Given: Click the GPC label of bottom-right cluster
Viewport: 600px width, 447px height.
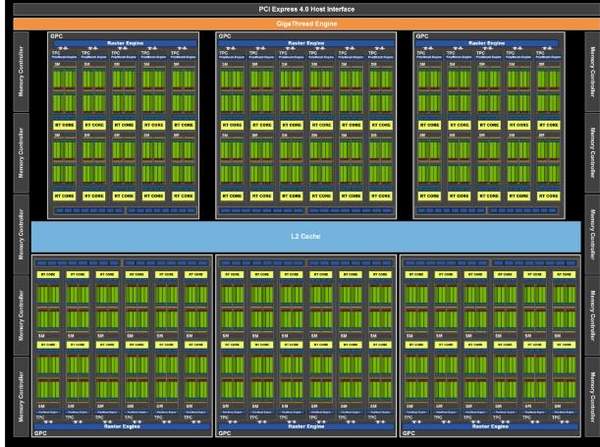Looking at the screenshot, I should click(408, 435).
